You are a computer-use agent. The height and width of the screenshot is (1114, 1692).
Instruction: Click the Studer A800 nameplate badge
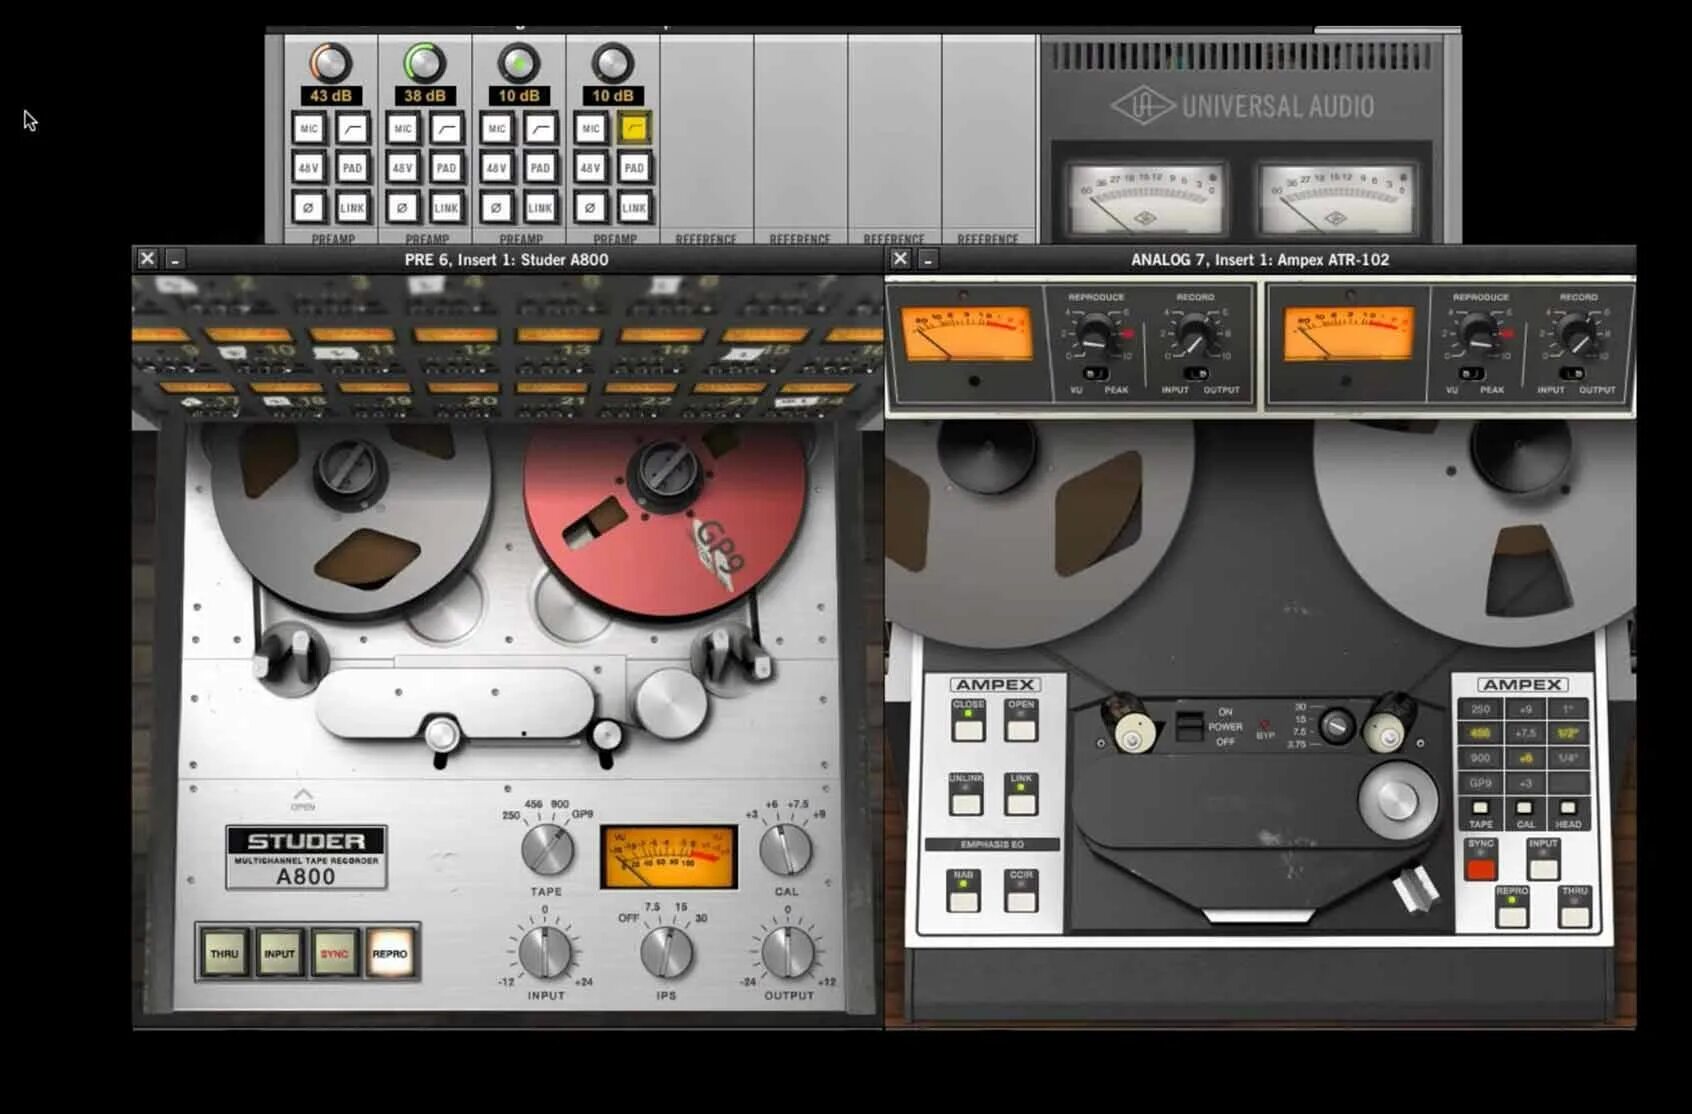[x=306, y=857]
